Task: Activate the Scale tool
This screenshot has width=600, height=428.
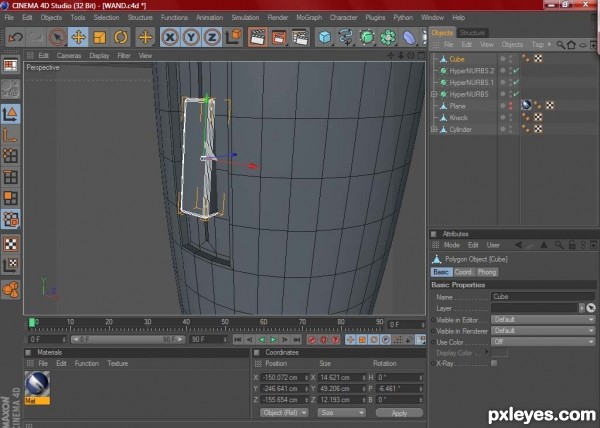Action: point(99,37)
